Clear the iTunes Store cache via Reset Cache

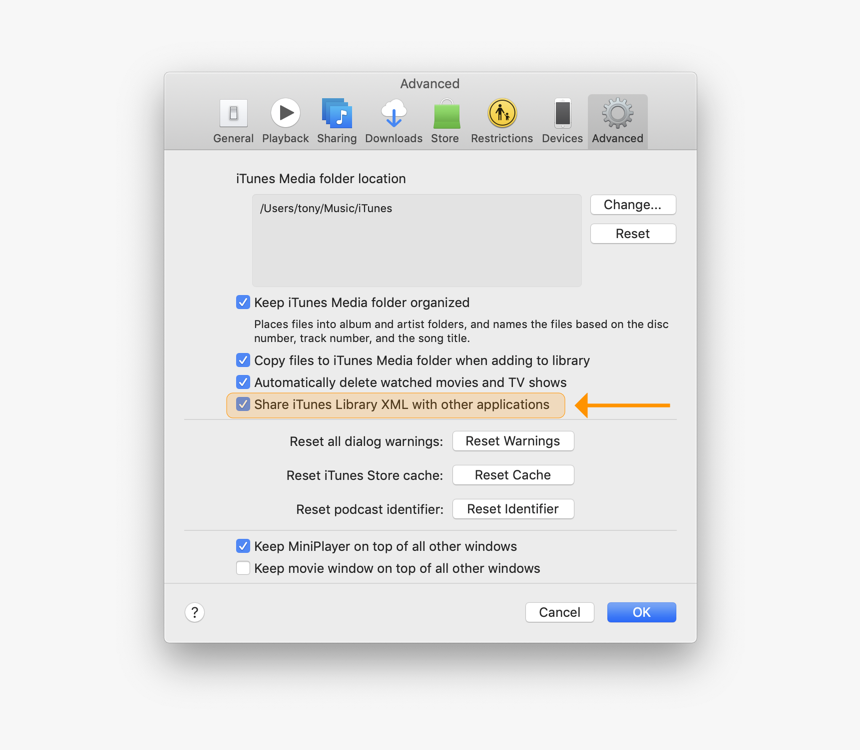[513, 474]
